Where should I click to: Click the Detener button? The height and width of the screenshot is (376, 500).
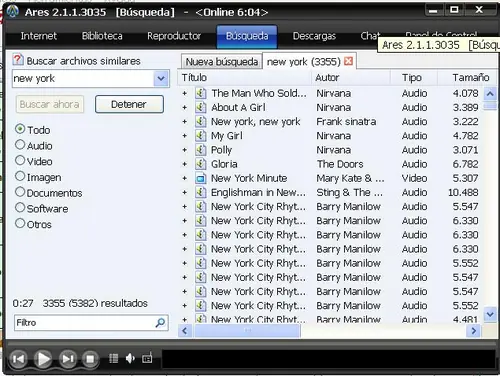(x=129, y=104)
